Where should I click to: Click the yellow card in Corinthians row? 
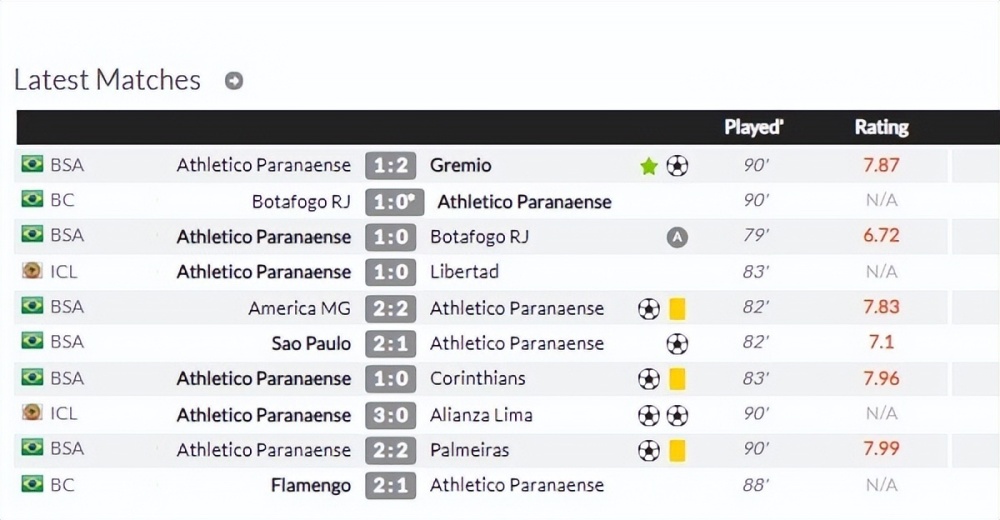pos(677,379)
